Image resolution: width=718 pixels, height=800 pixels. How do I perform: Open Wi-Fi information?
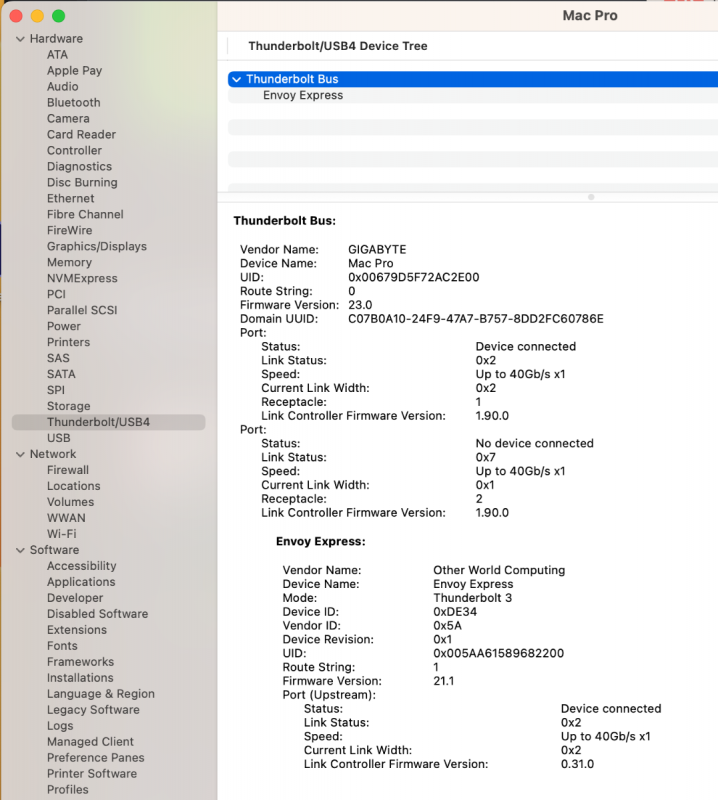tap(62, 534)
